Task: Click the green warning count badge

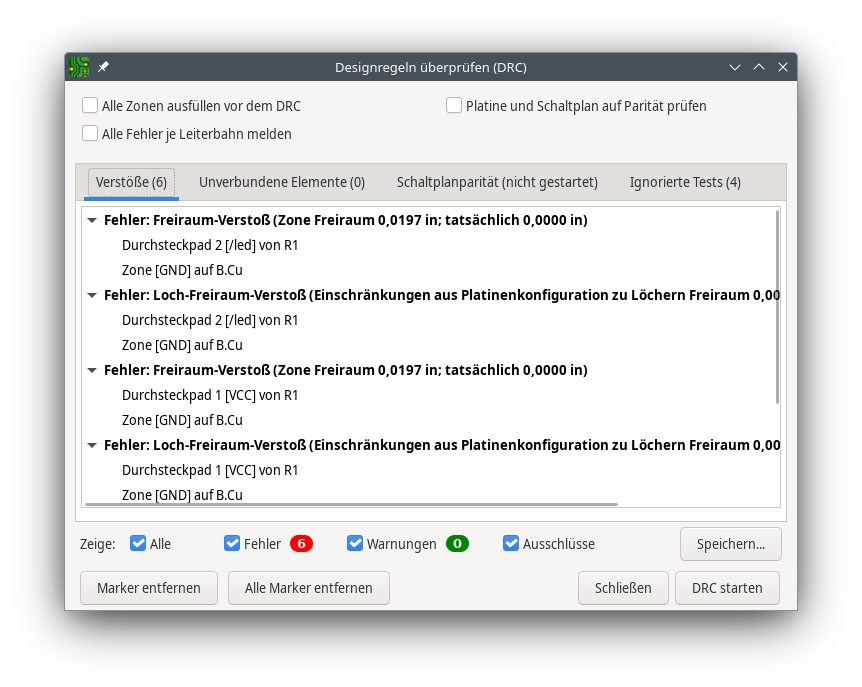Action: (x=457, y=544)
